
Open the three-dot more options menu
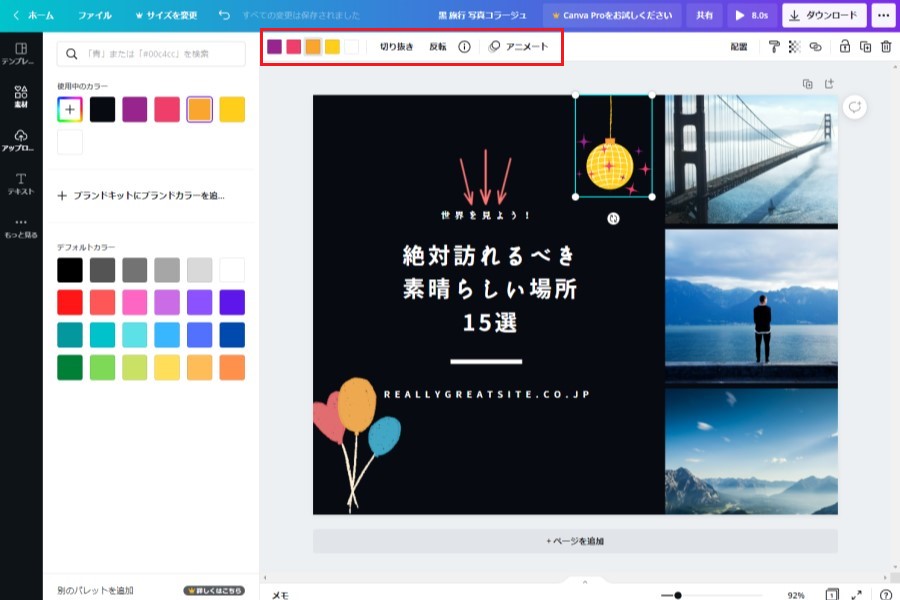(x=883, y=16)
